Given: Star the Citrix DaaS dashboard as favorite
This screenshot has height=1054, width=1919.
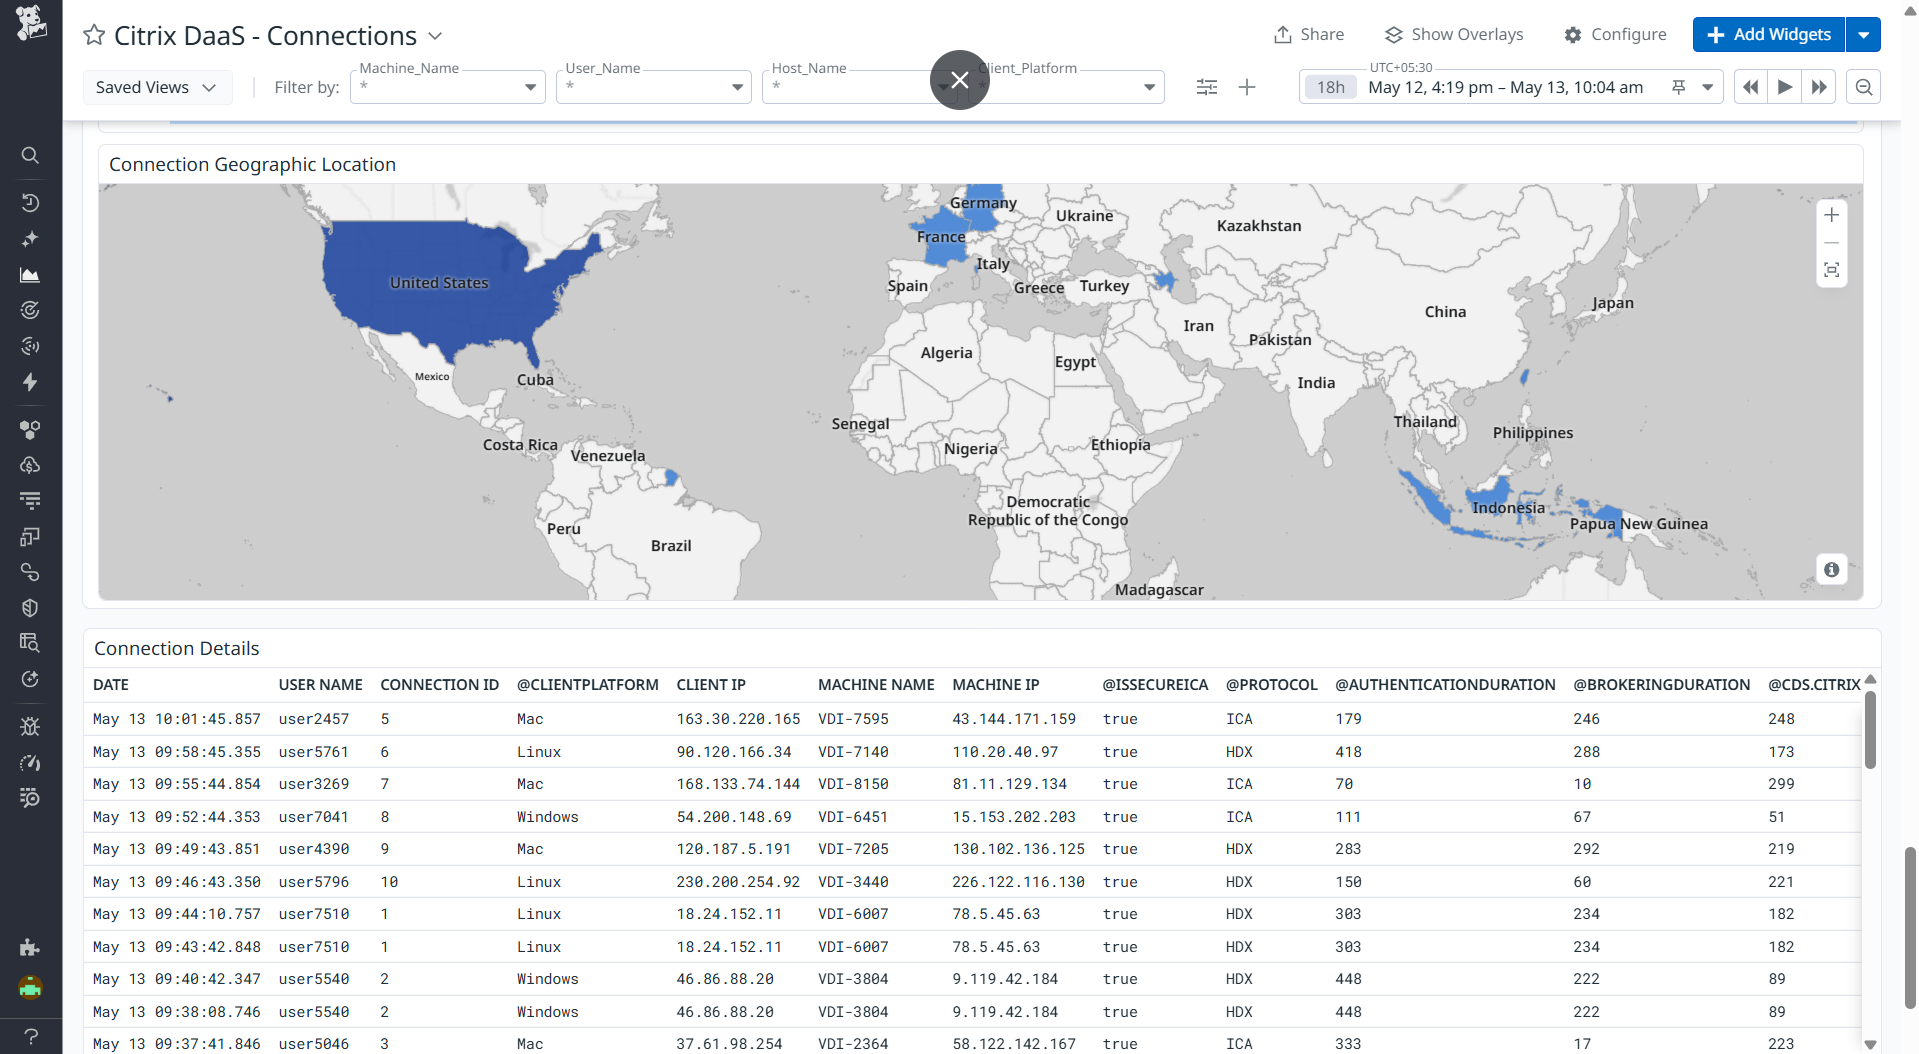Looking at the screenshot, I should pos(94,35).
